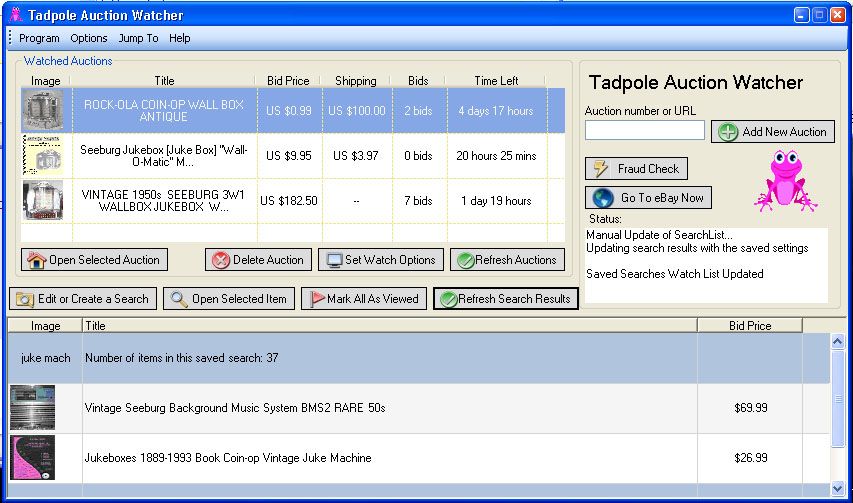Click the "US $182.50" bid price cell

(288, 201)
